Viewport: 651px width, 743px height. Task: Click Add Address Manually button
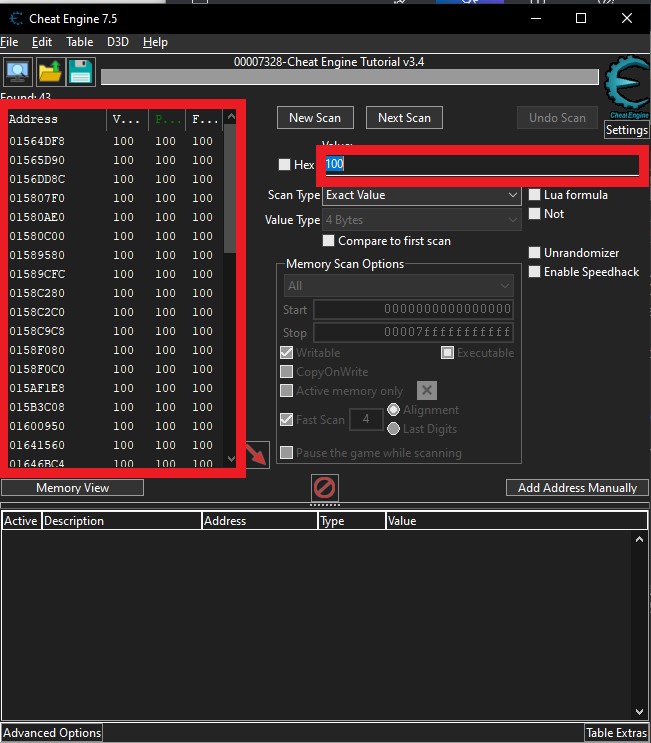point(577,488)
